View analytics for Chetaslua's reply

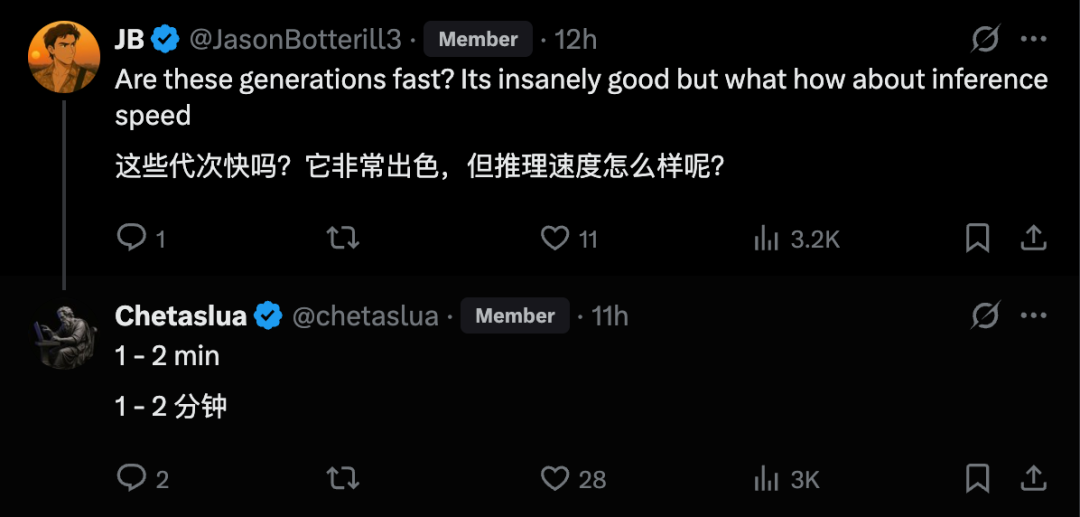[x=766, y=478]
